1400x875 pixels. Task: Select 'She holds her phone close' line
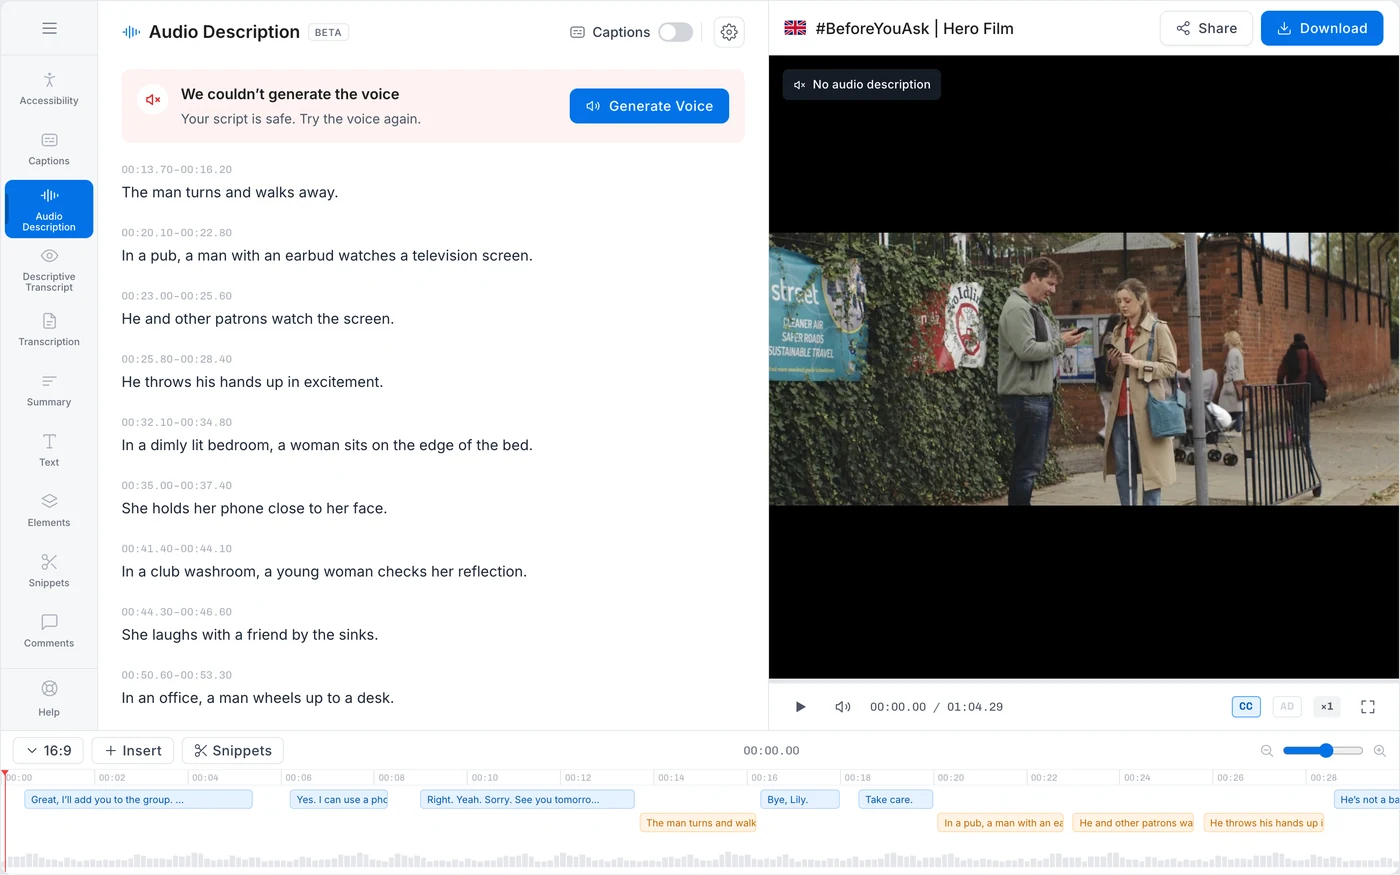254,508
